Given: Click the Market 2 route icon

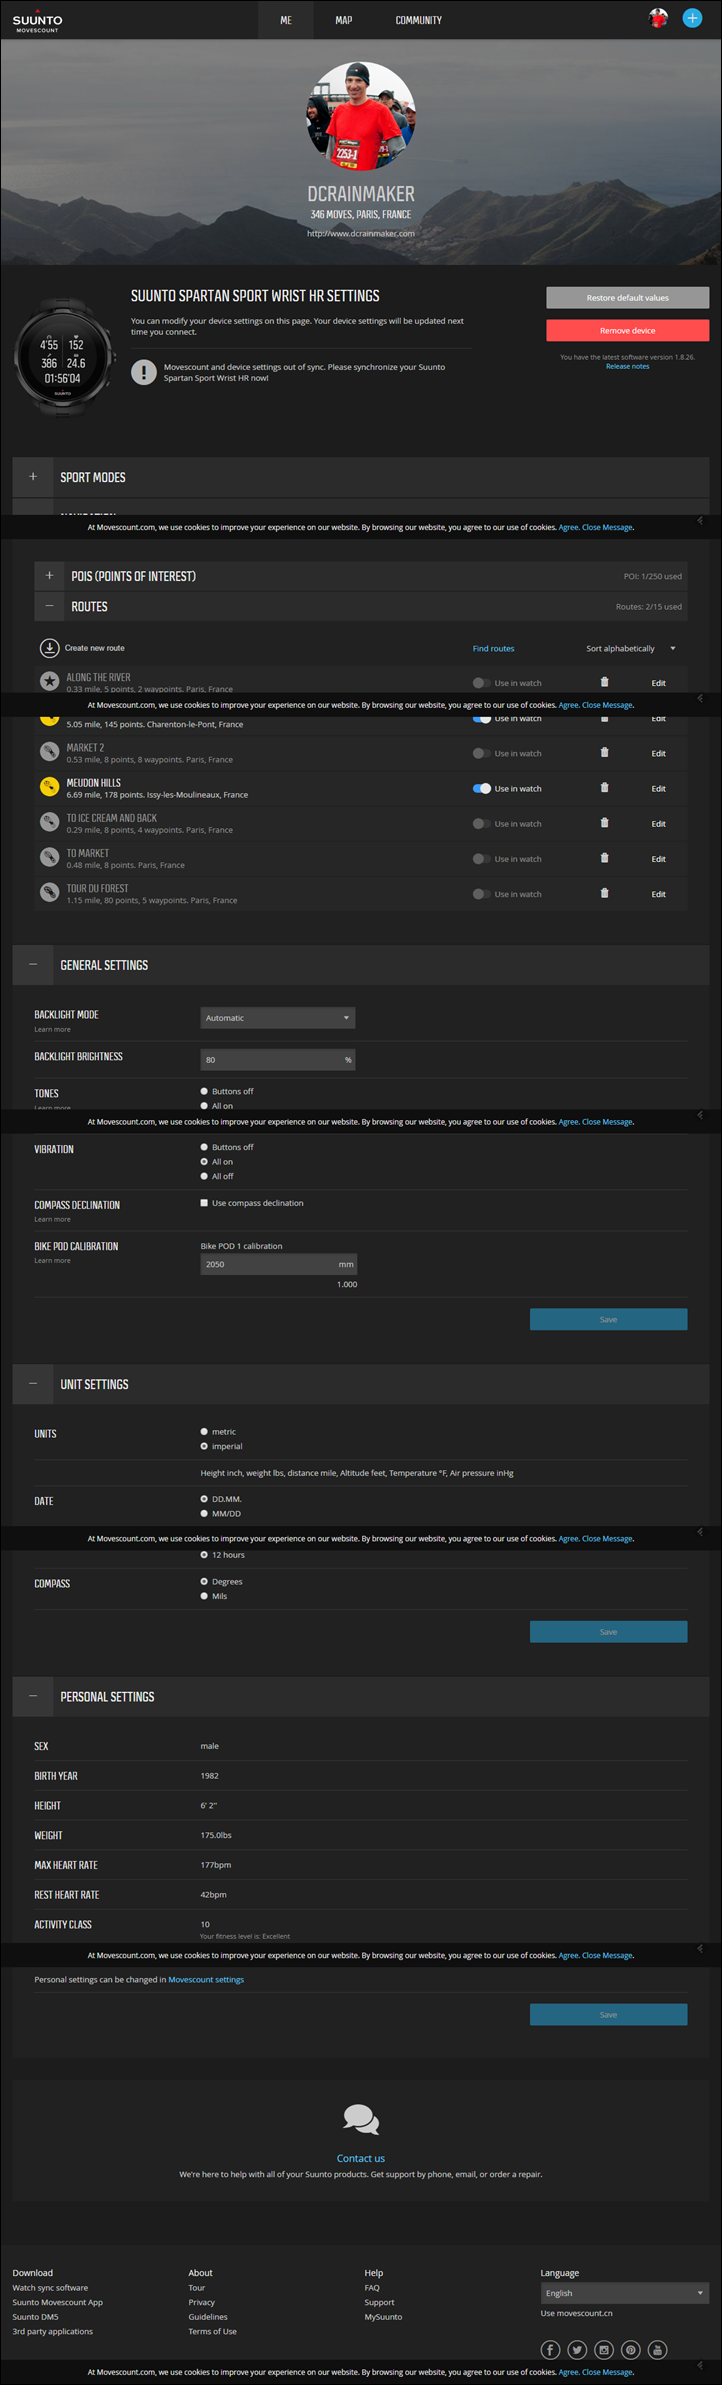Looking at the screenshot, I should (49, 751).
